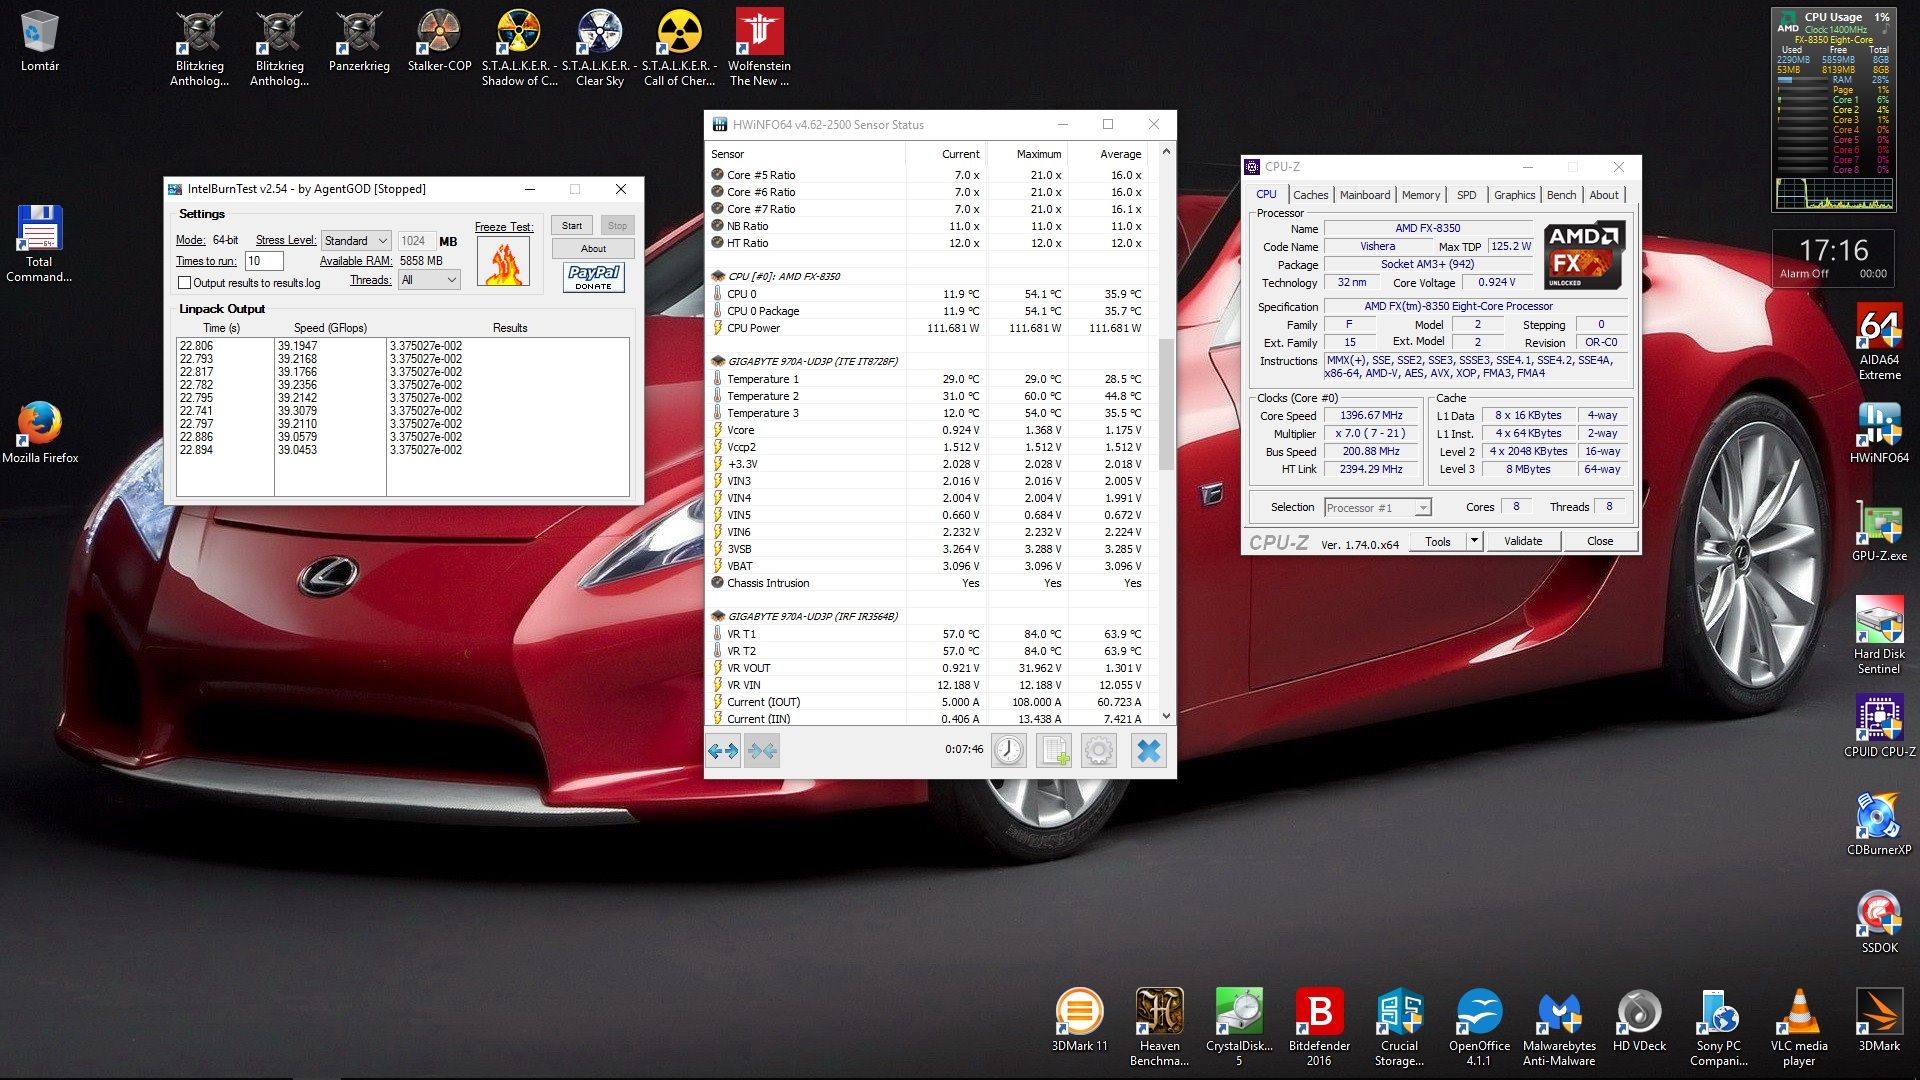Click the Validate button in CPU-Z
Screen dimensions: 1920x1080
(1522, 541)
